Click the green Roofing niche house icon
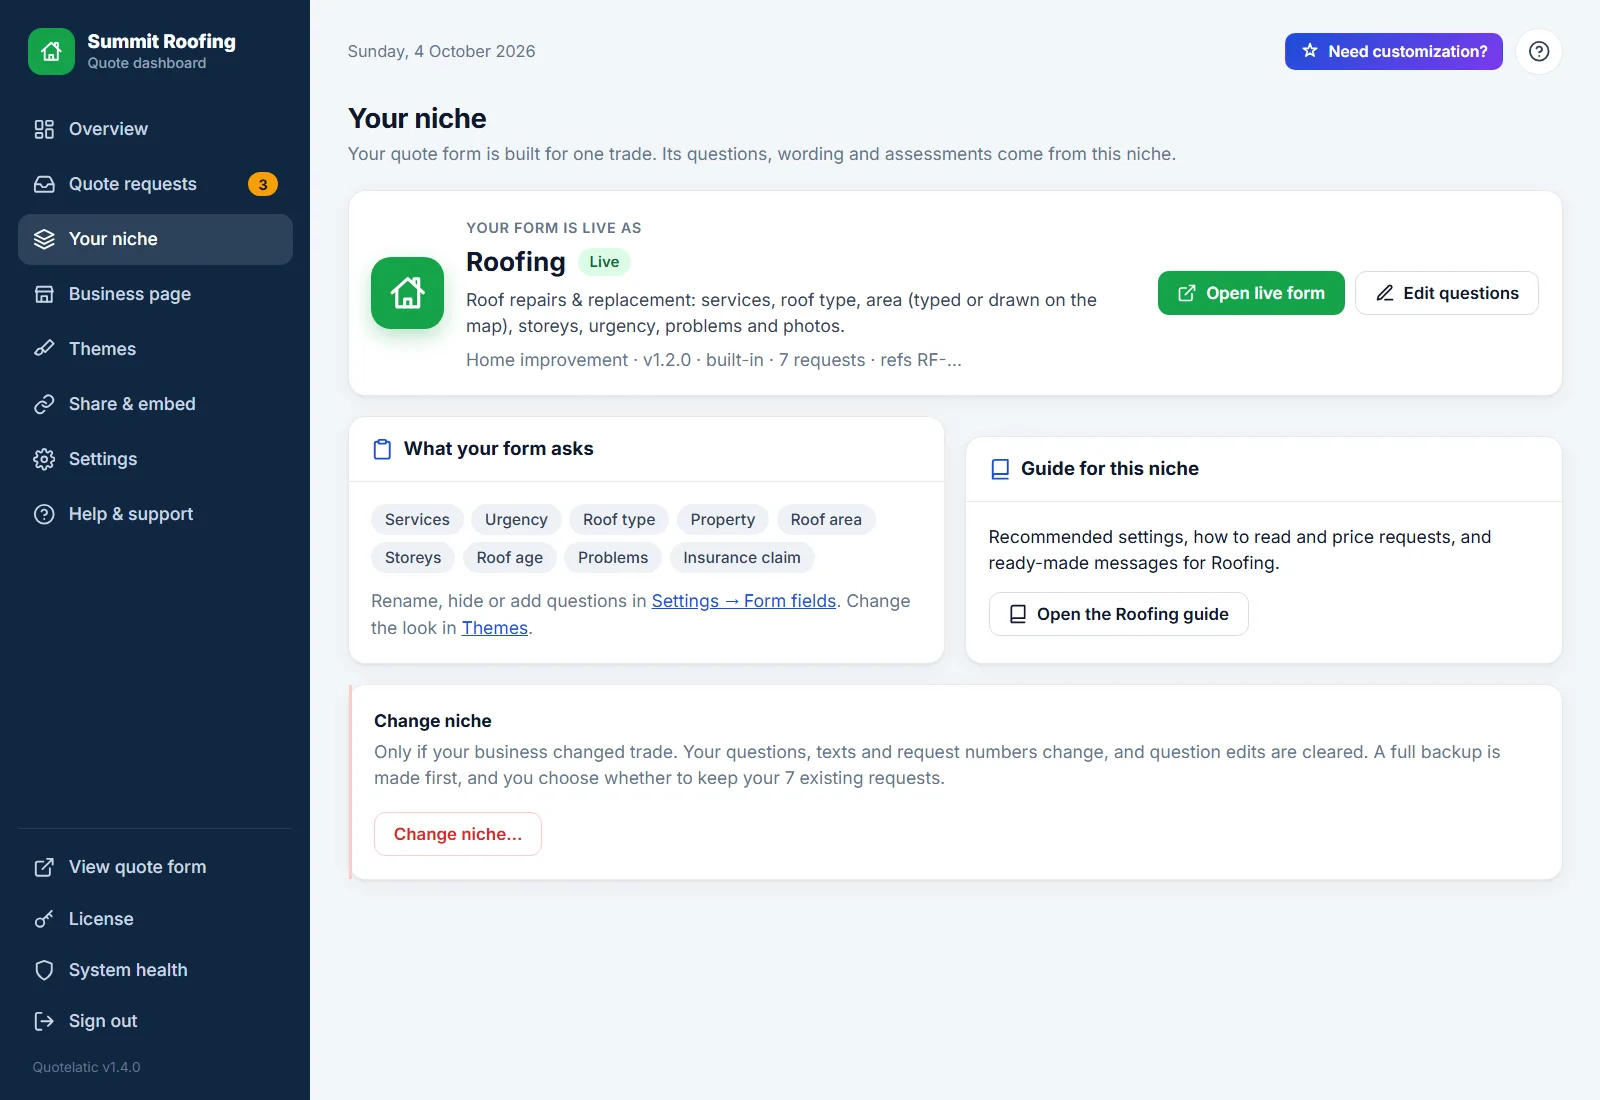This screenshot has width=1600, height=1100. pyautogui.click(x=407, y=293)
